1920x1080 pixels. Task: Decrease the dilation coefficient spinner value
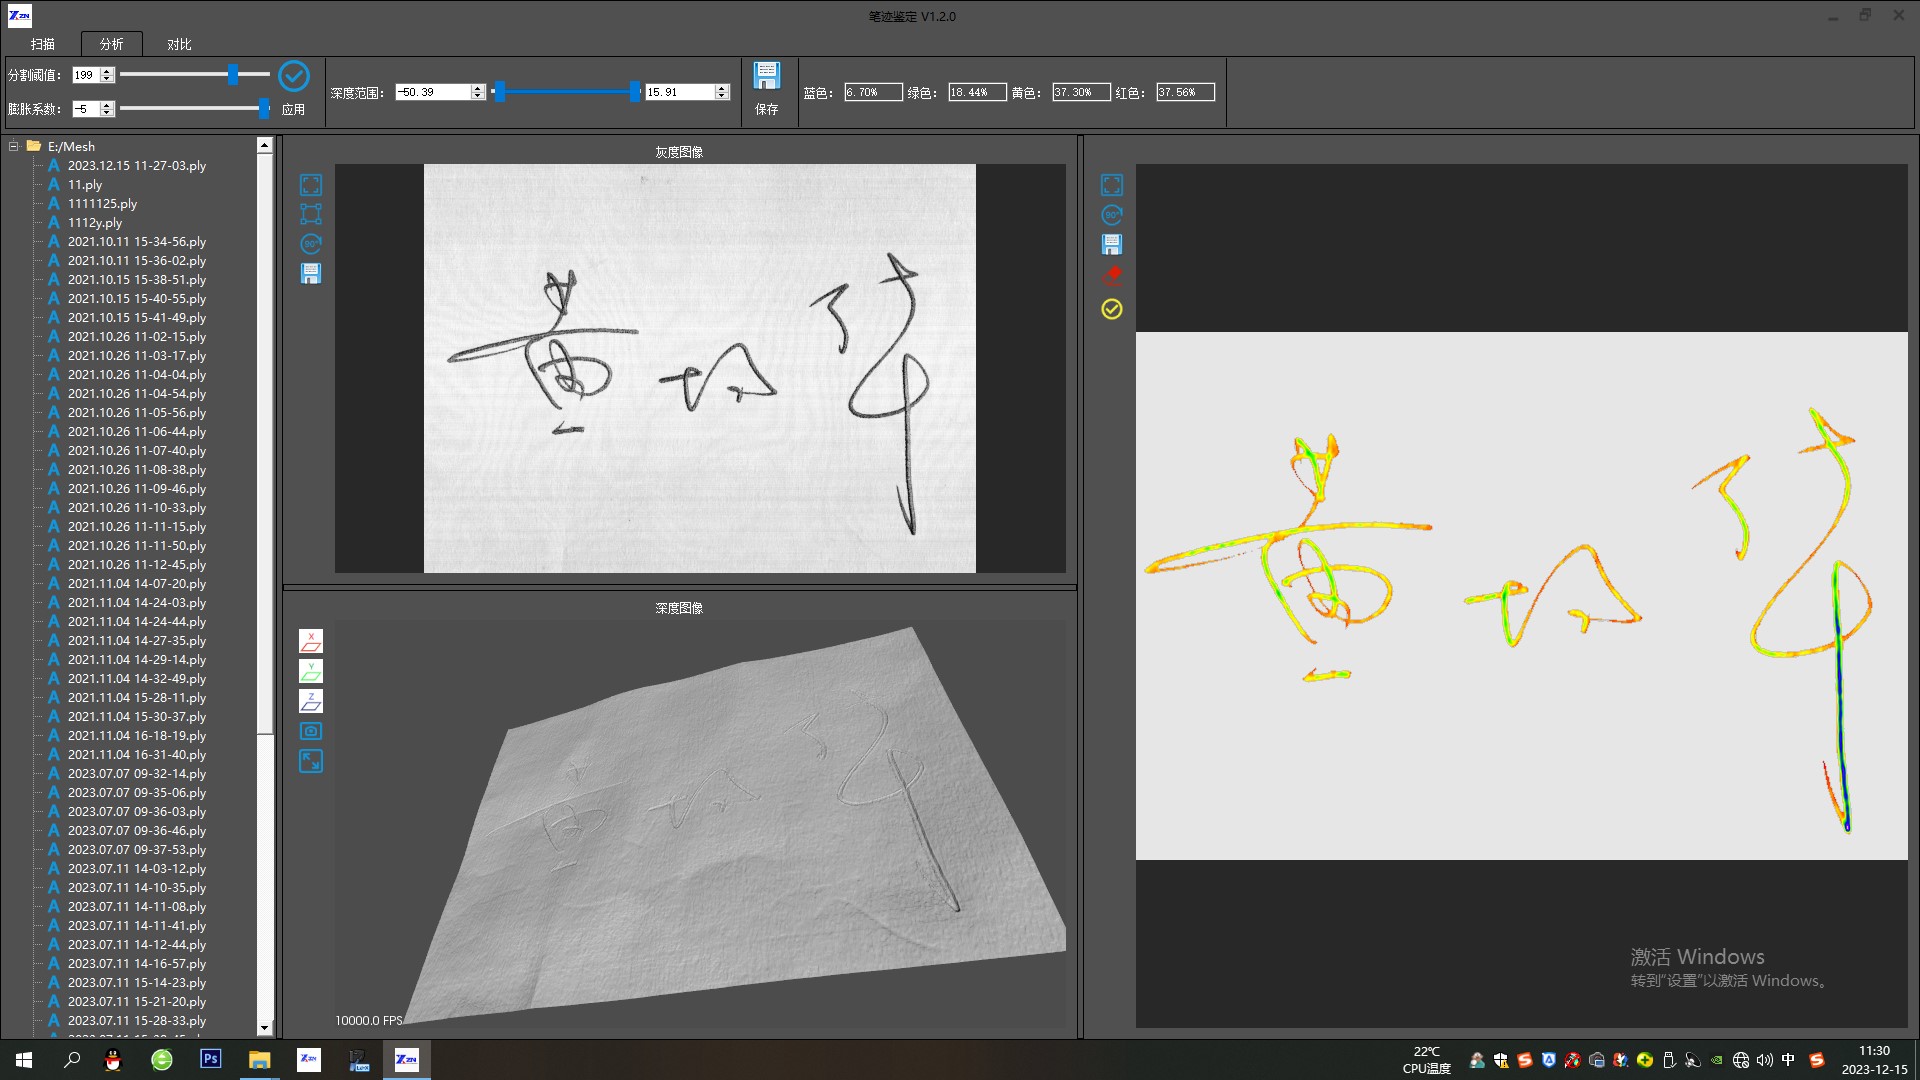point(107,113)
